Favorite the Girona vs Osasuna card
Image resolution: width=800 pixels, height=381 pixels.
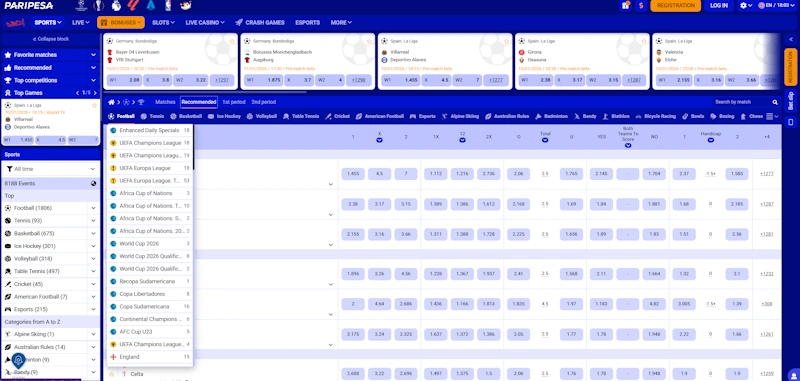click(x=644, y=41)
